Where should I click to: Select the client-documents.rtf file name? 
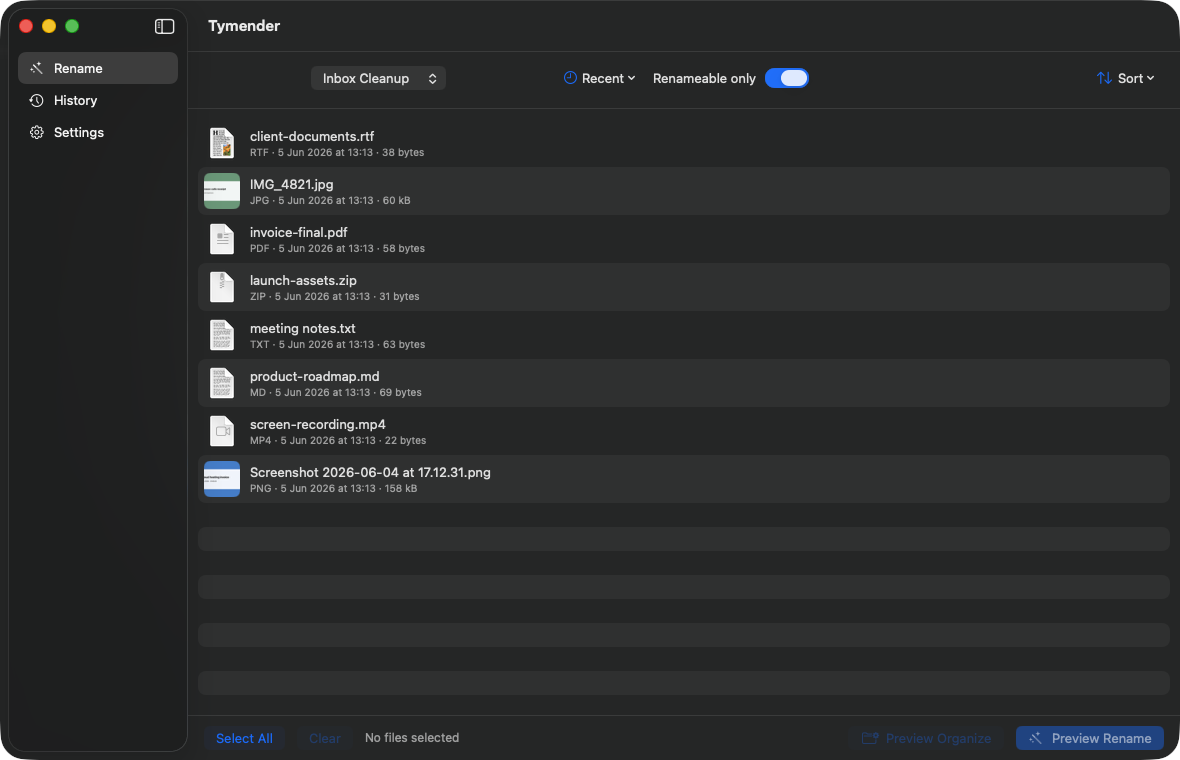click(312, 136)
